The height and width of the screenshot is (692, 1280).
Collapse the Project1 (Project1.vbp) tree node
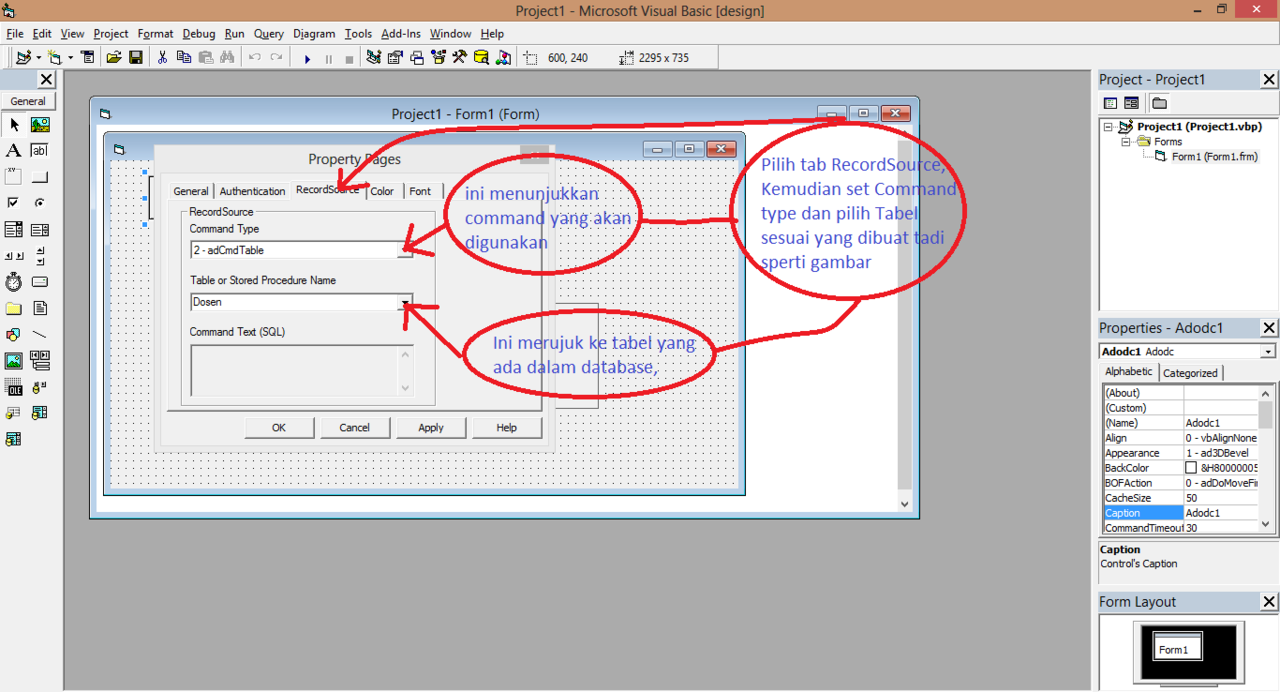[x=1109, y=127]
